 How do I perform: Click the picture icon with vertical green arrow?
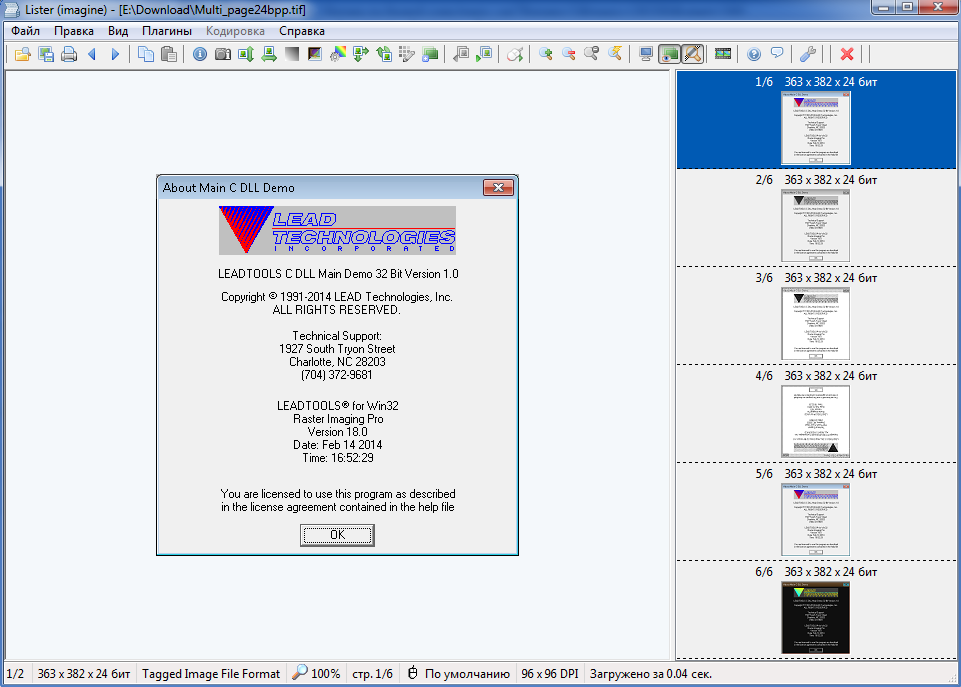[x=246, y=55]
